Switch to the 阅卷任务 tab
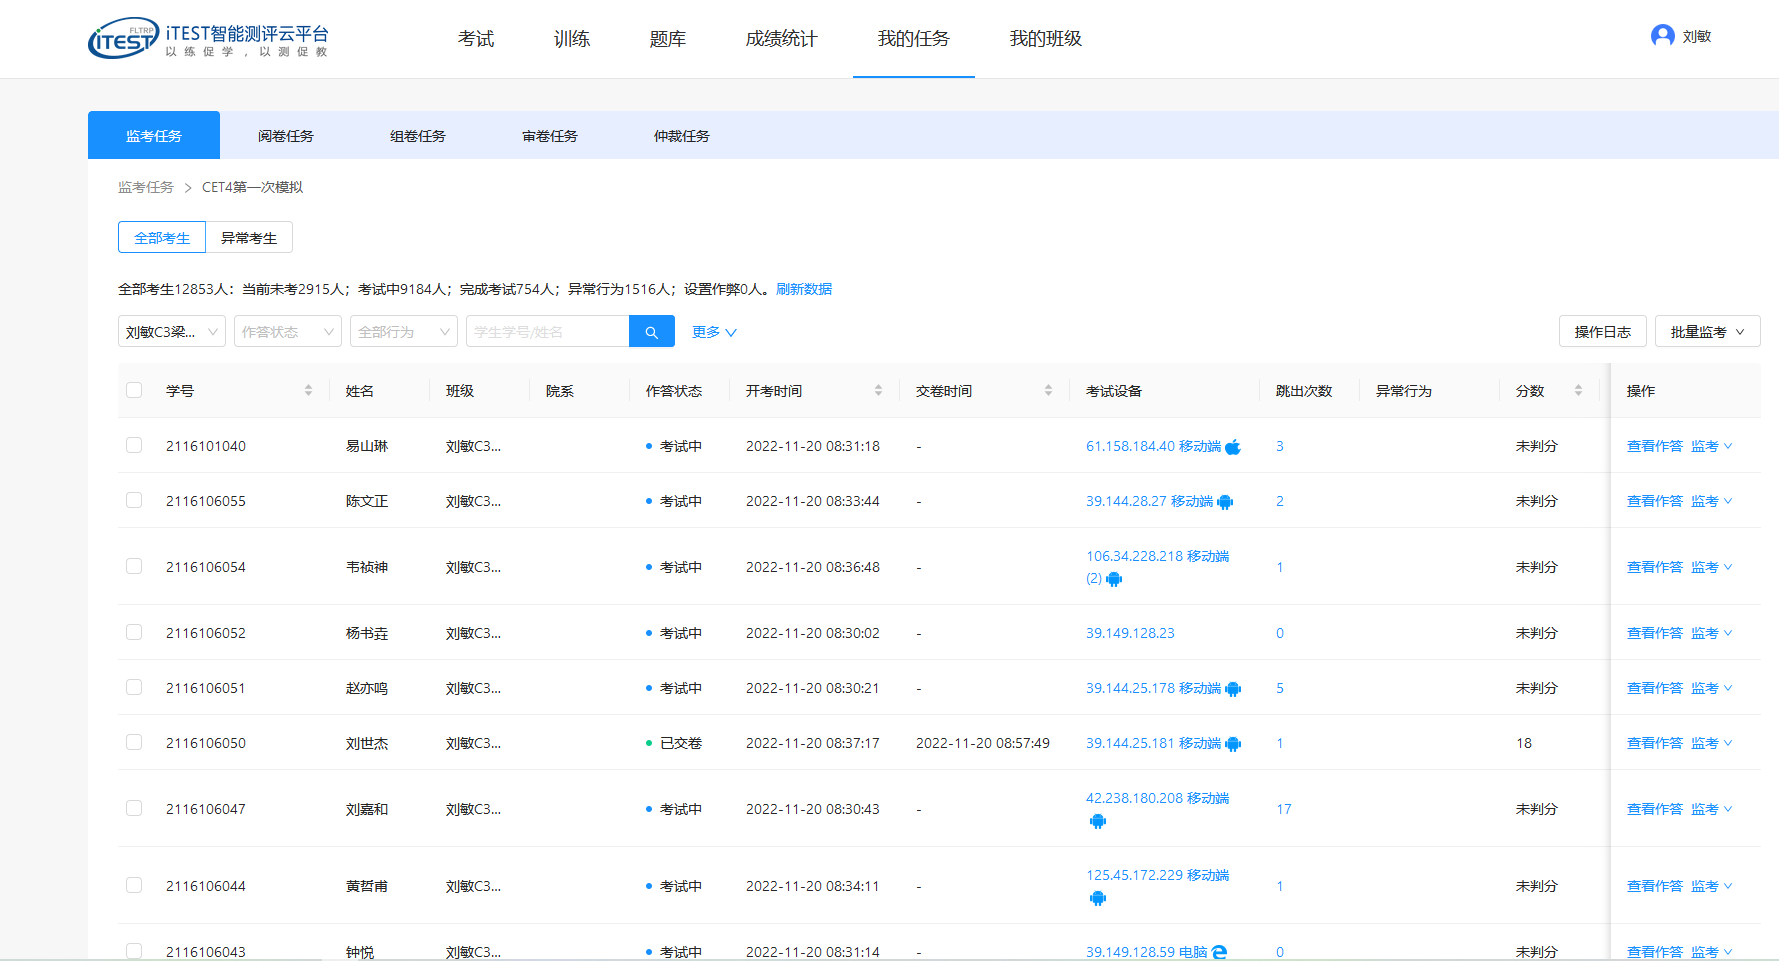 (286, 136)
